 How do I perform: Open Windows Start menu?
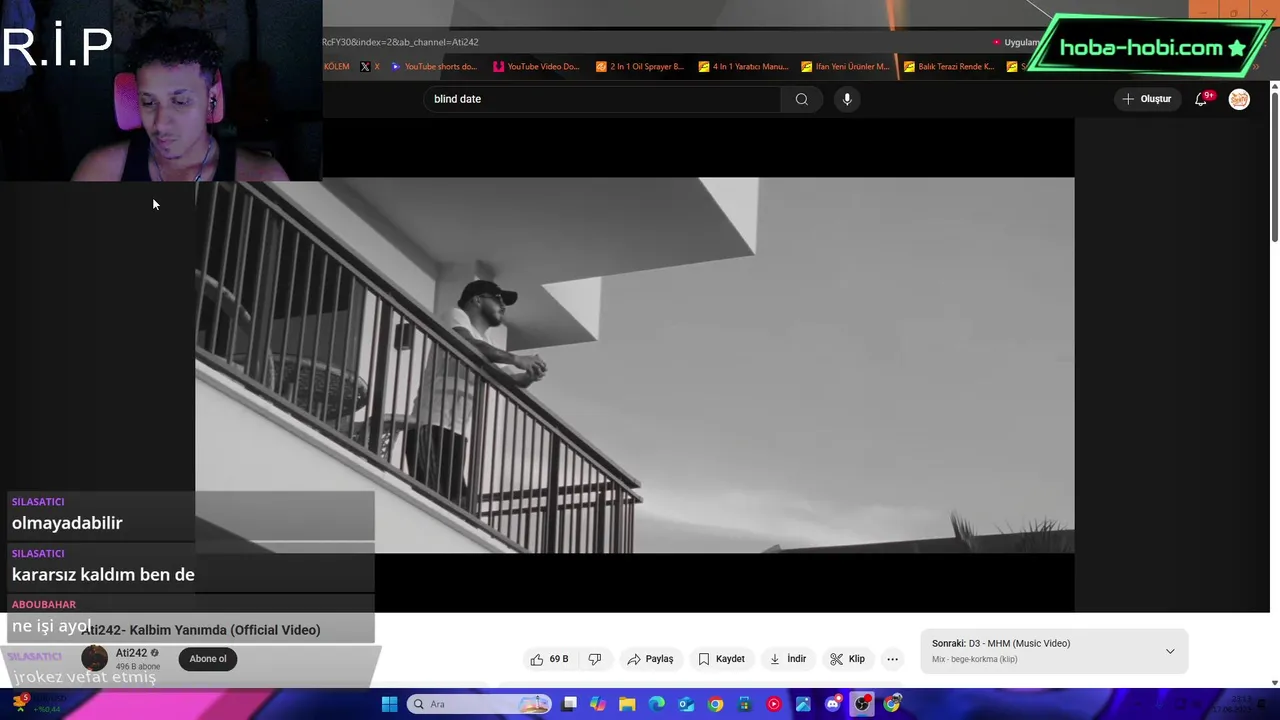point(389,704)
